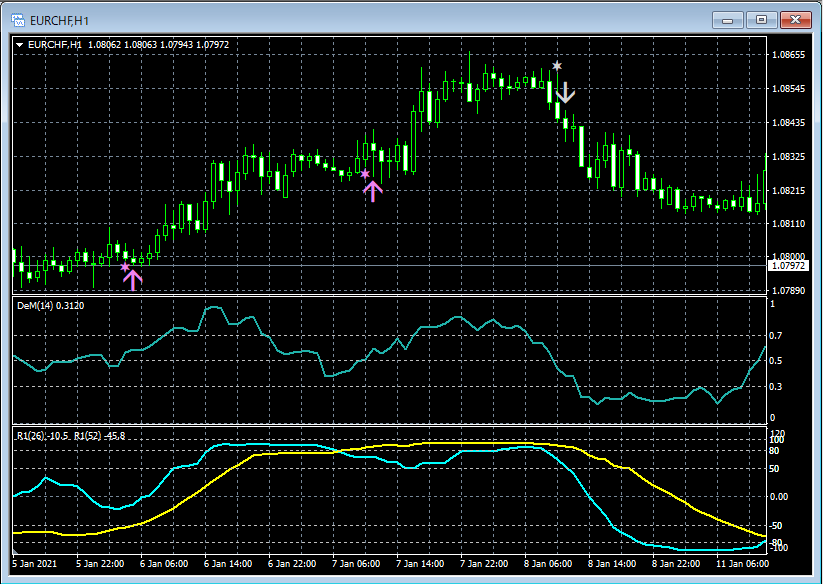824x584 pixels.
Task: Click the chart window icon in title bar
Action: click(18, 19)
